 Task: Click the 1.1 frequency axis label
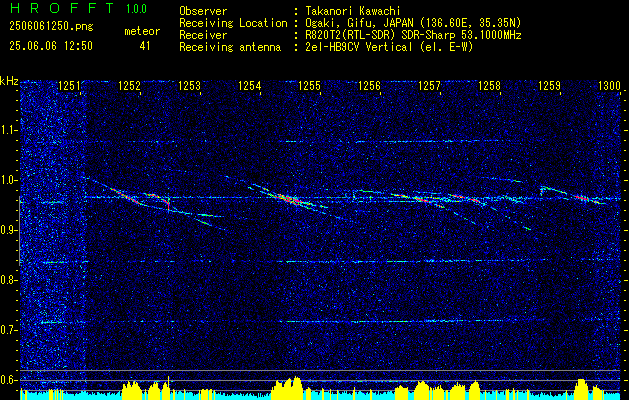(9, 130)
